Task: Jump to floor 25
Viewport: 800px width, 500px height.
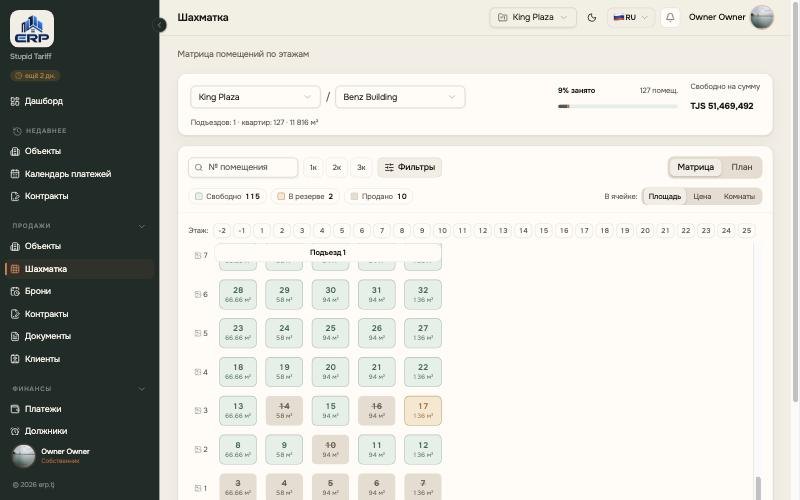Action: 746,231
